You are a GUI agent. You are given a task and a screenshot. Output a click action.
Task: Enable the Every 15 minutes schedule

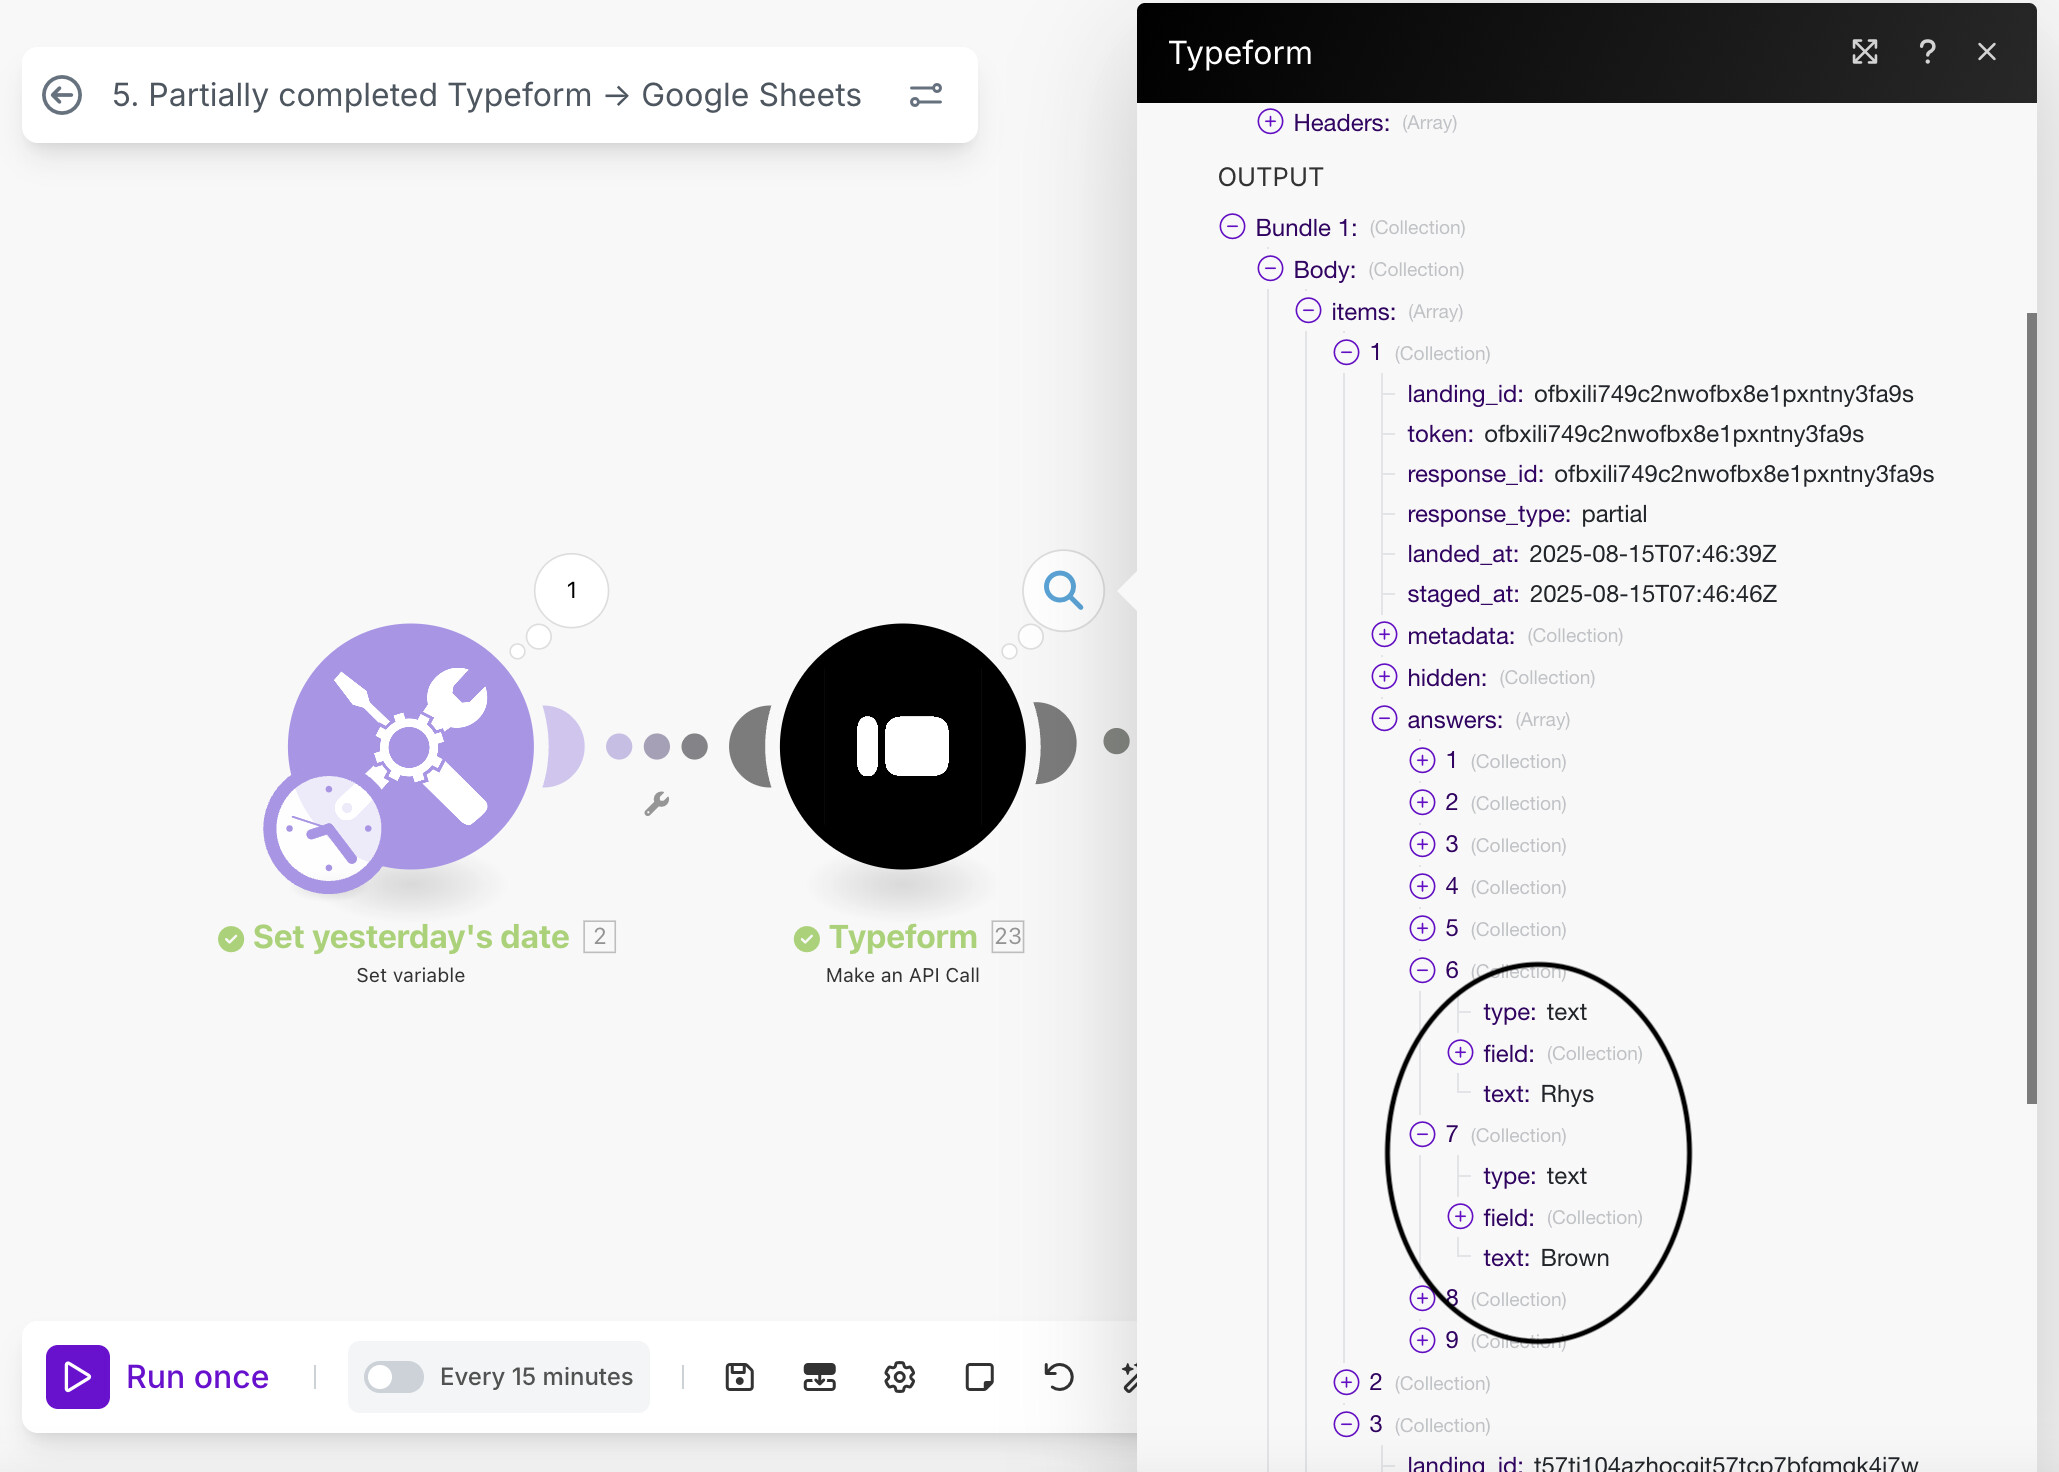pyautogui.click(x=394, y=1377)
